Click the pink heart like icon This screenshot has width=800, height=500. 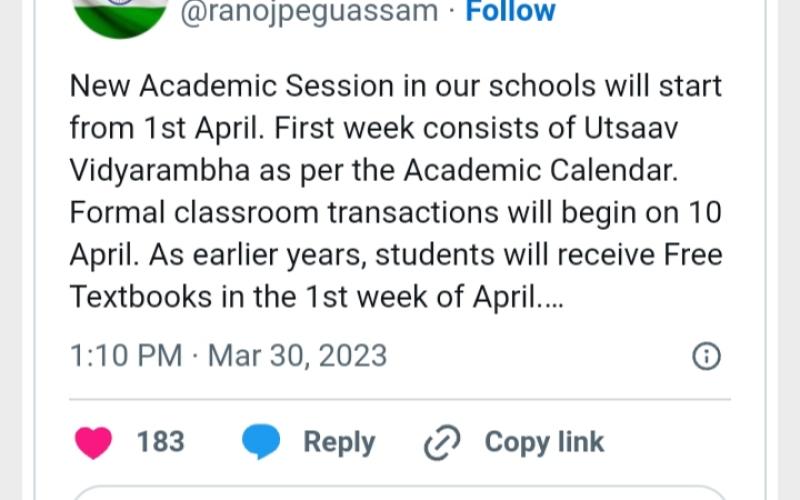tap(93, 442)
